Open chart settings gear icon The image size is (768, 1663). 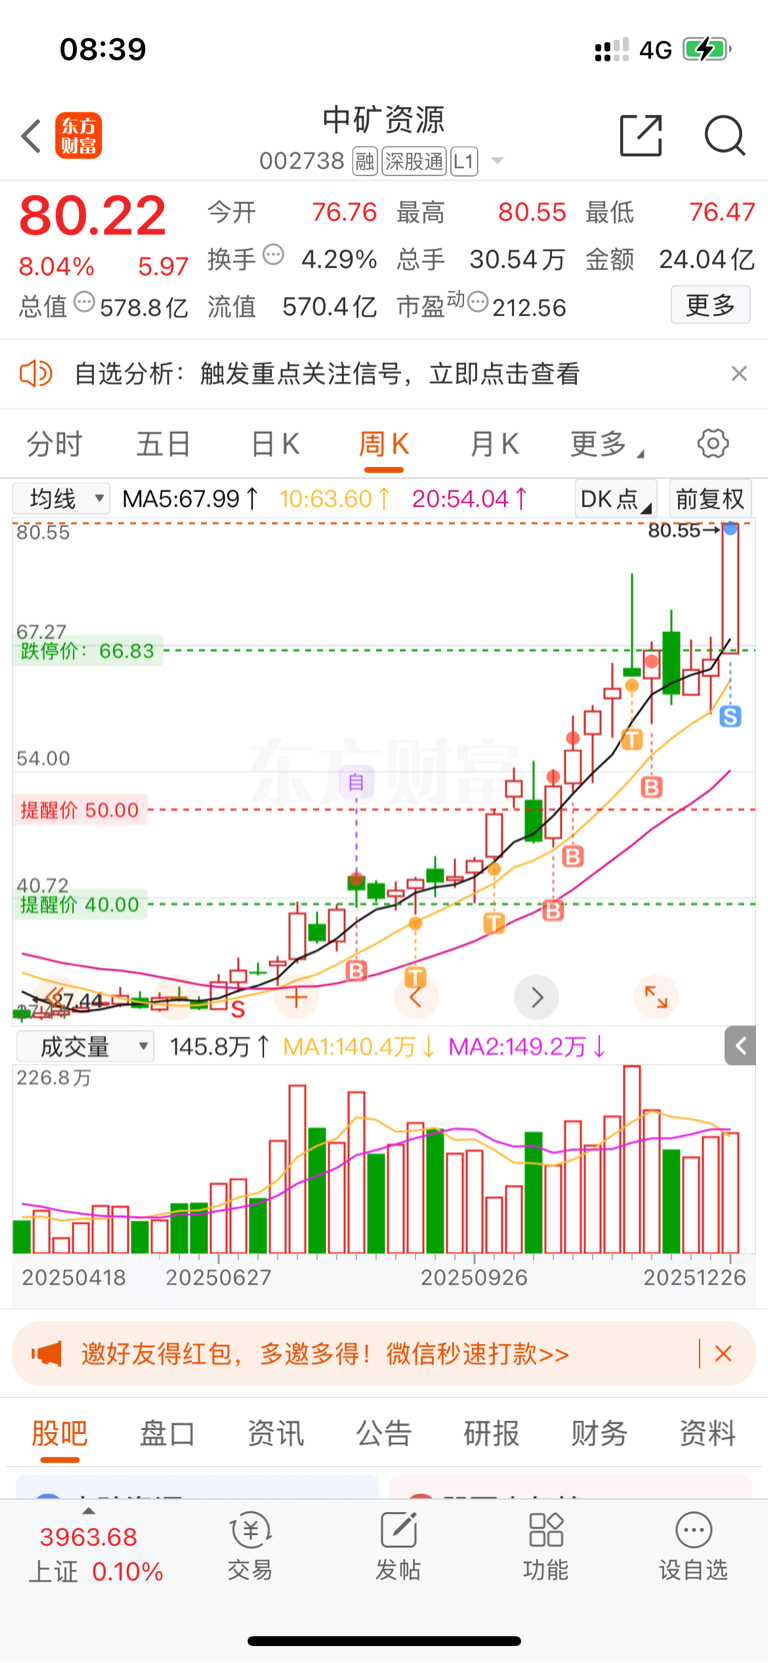tap(713, 443)
